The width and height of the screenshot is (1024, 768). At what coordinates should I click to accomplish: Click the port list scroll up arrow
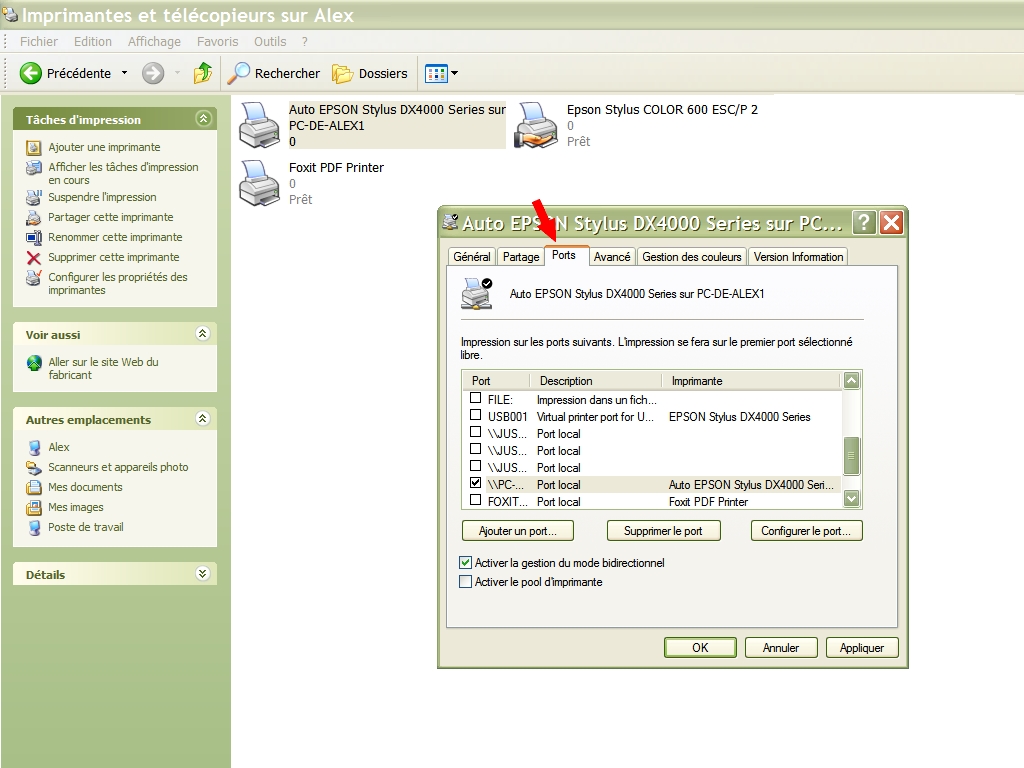851,381
